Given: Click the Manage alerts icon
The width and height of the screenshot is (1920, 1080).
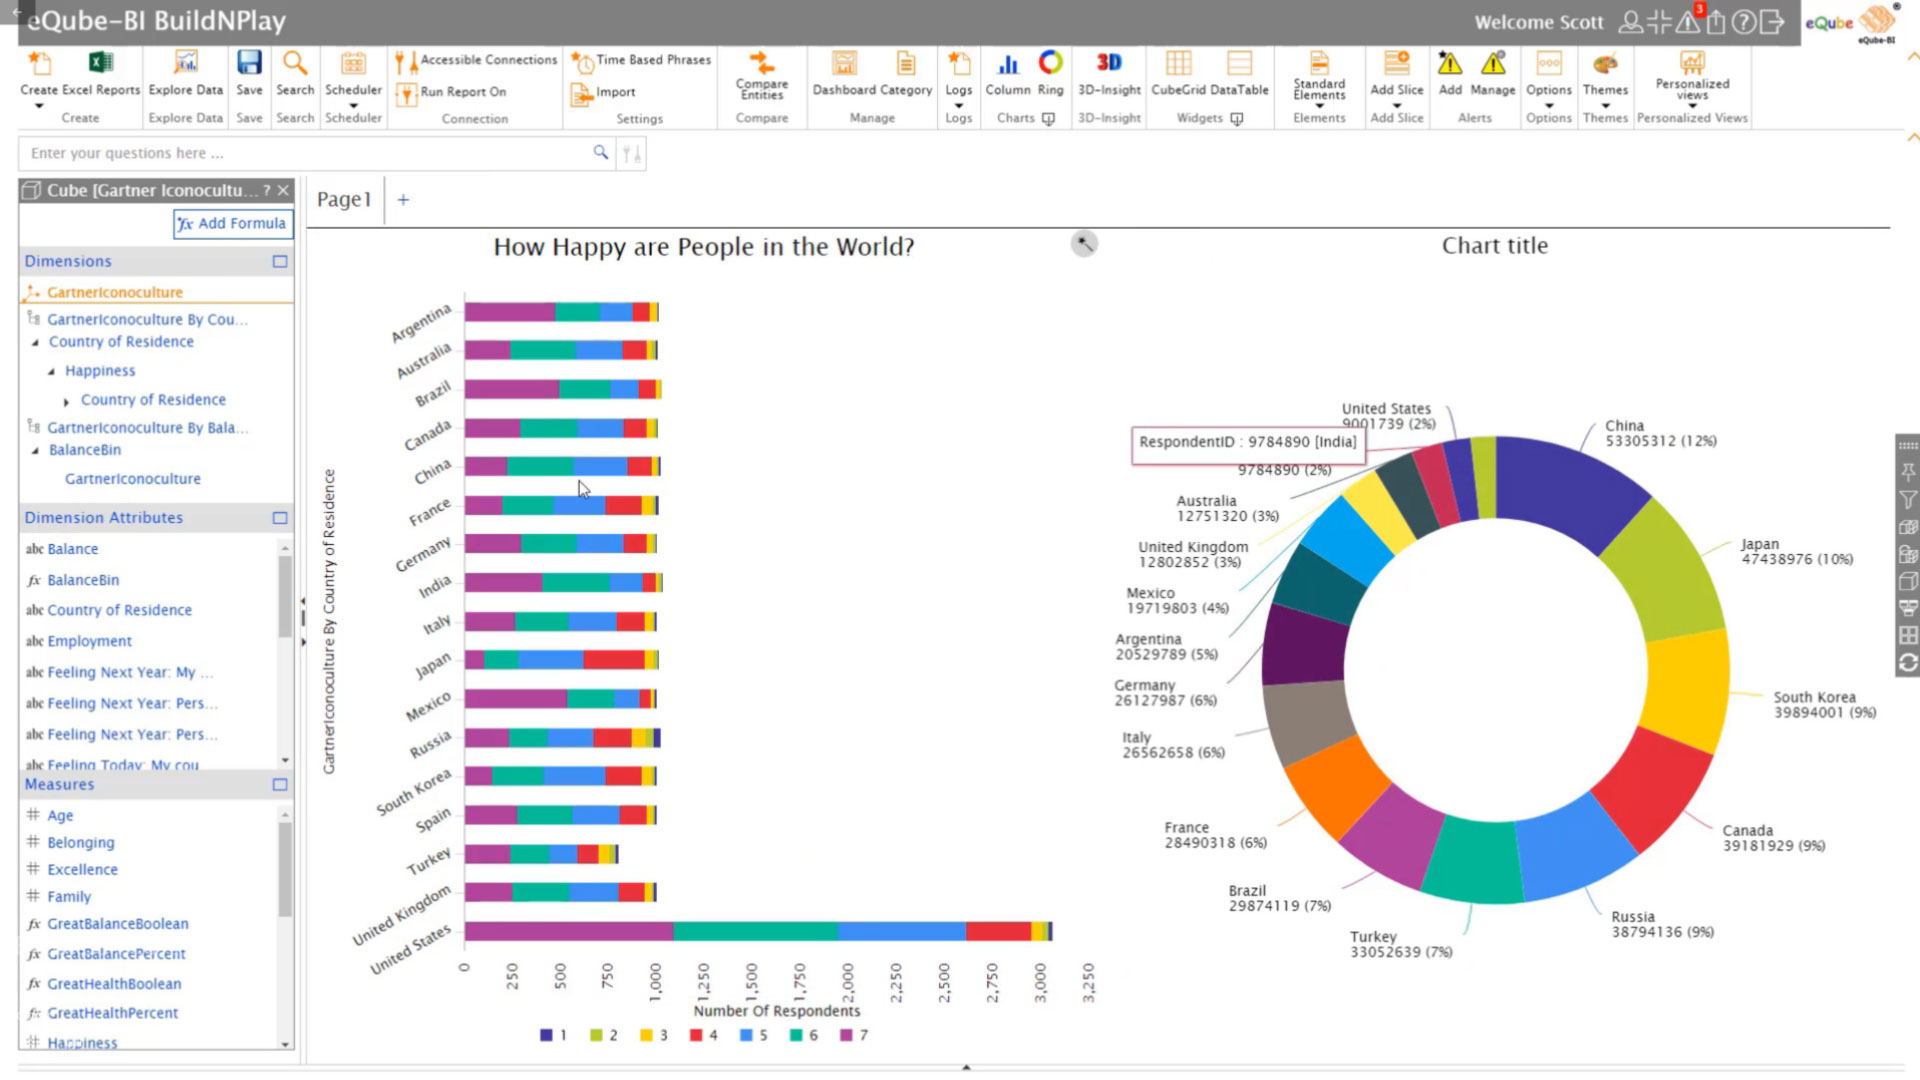Looking at the screenshot, I should [1493, 64].
